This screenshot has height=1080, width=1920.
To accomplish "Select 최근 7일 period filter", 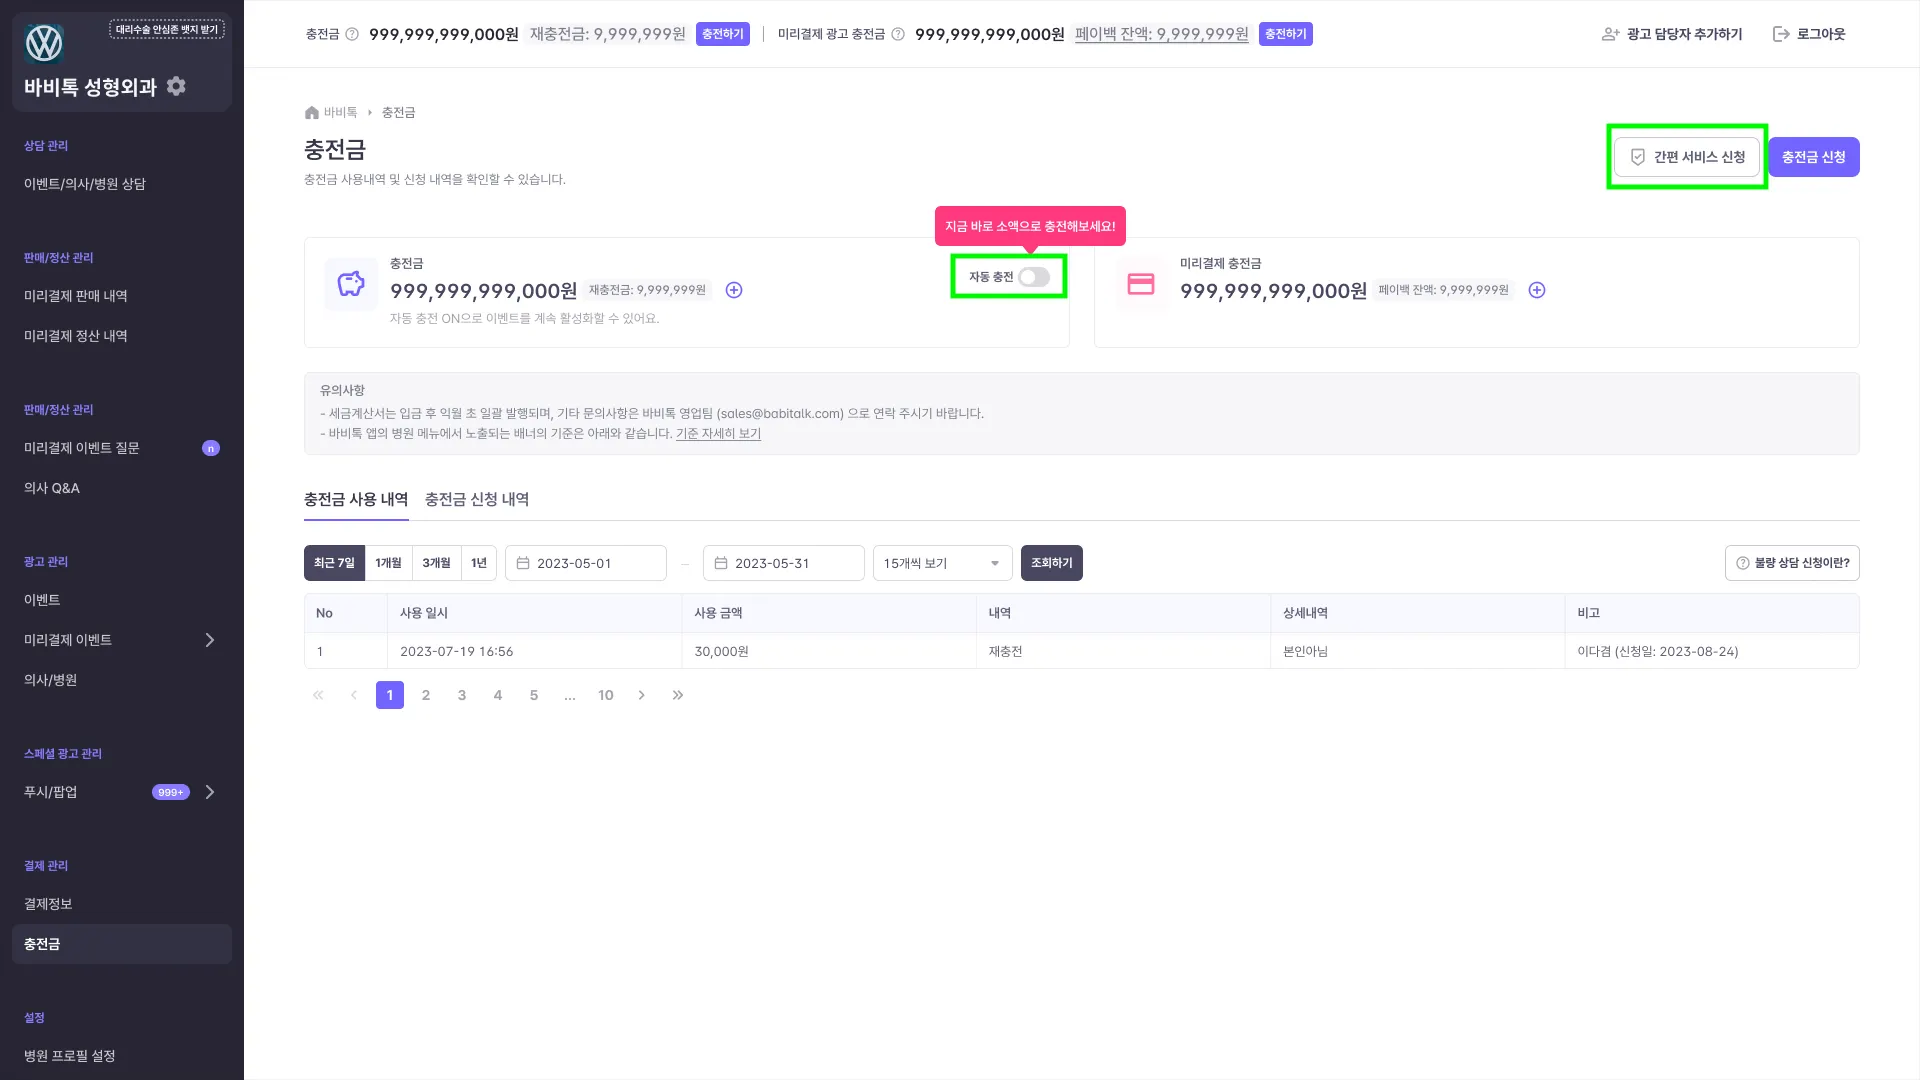I will tap(334, 563).
